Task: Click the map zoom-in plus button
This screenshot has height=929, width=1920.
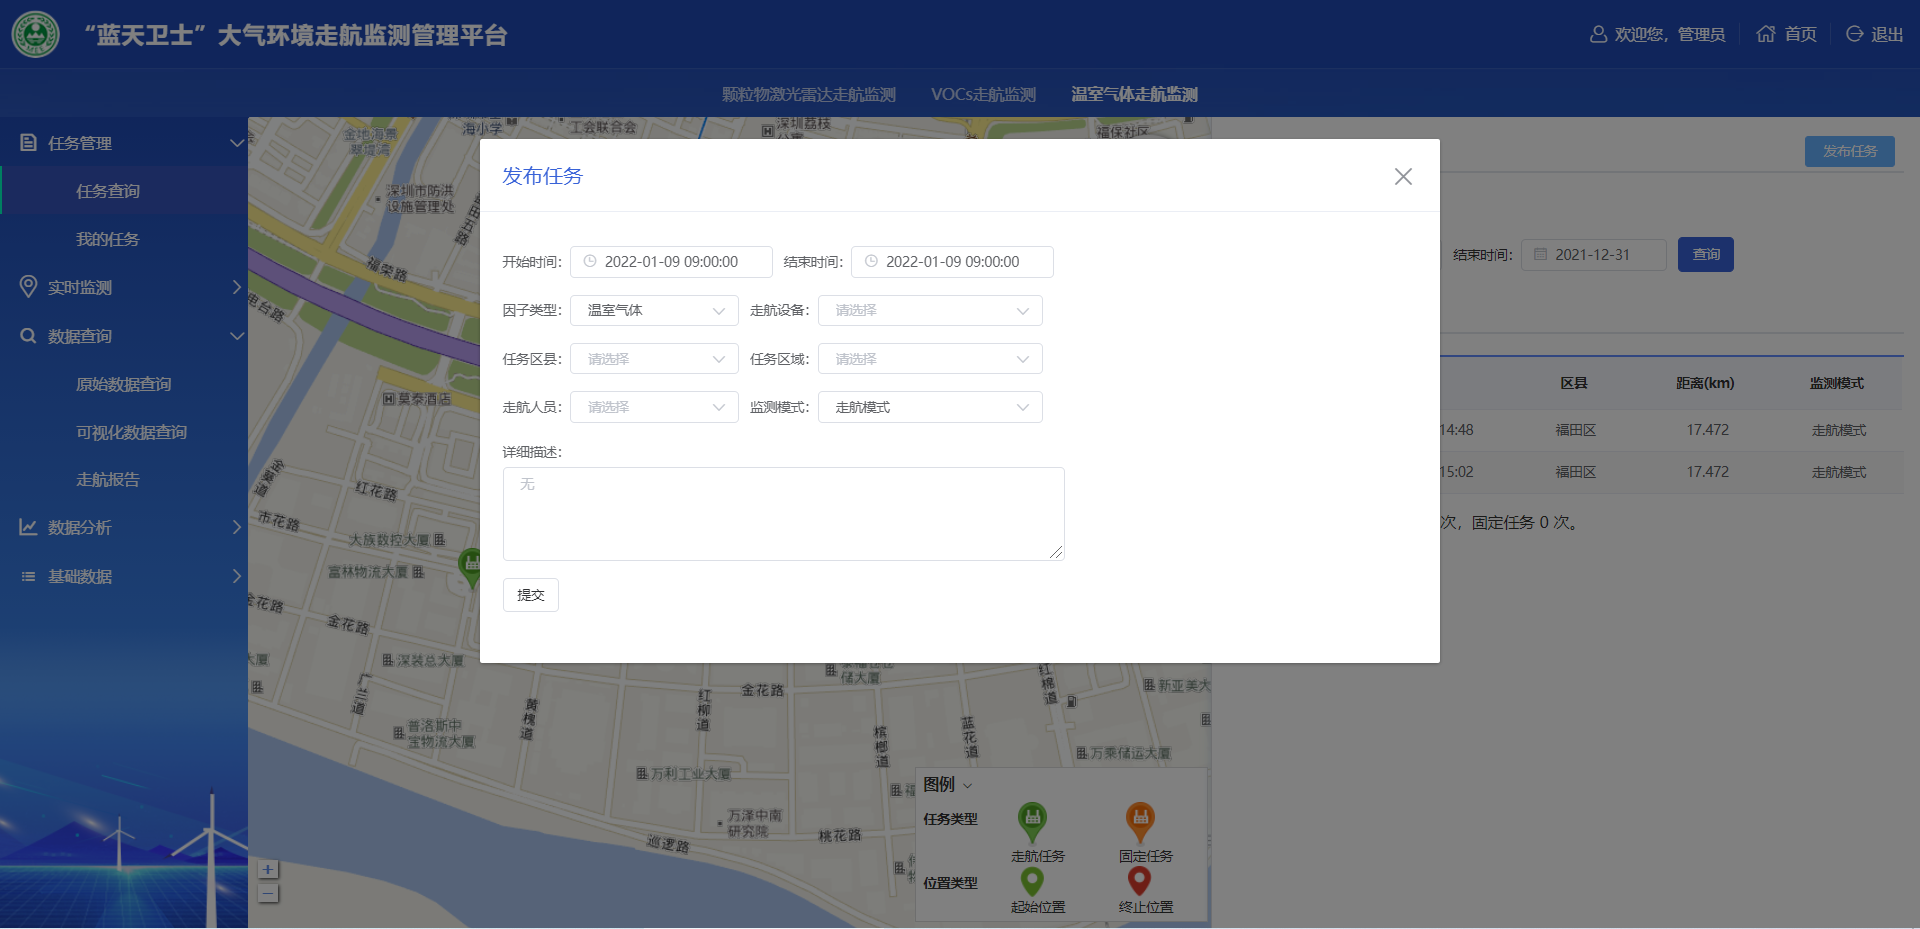Action: pos(268,870)
